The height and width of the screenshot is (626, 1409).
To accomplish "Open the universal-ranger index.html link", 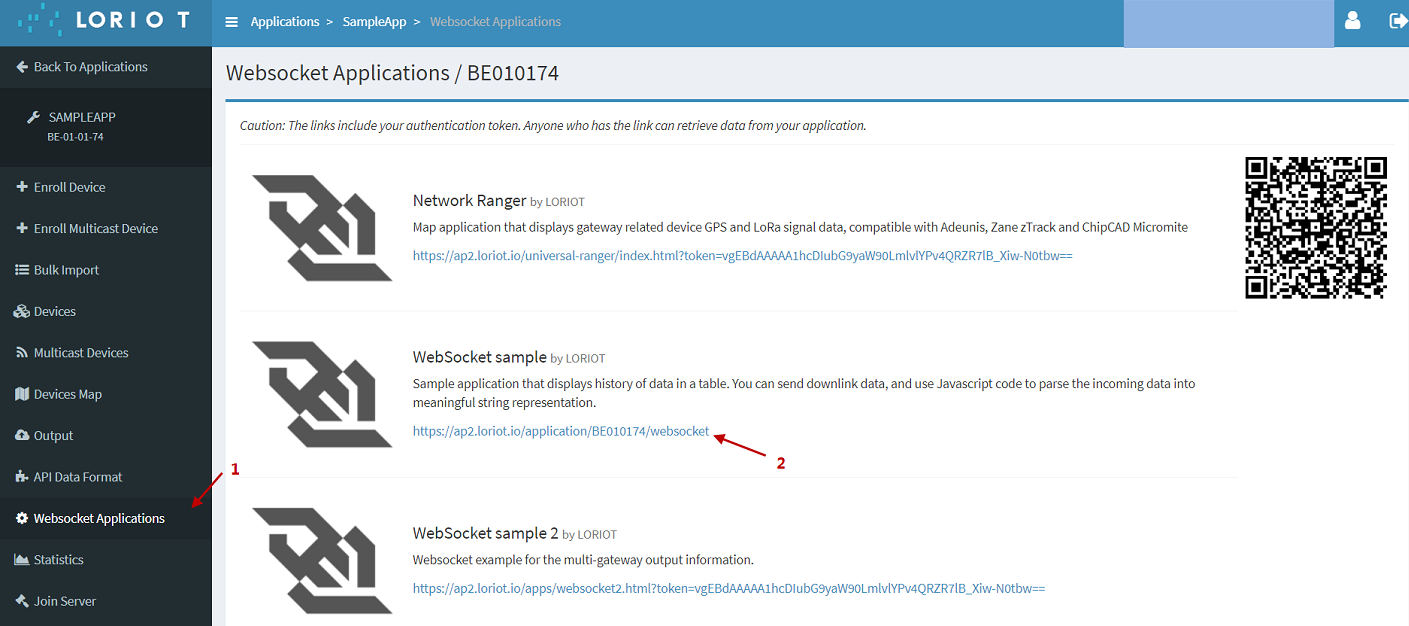I will point(742,256).
